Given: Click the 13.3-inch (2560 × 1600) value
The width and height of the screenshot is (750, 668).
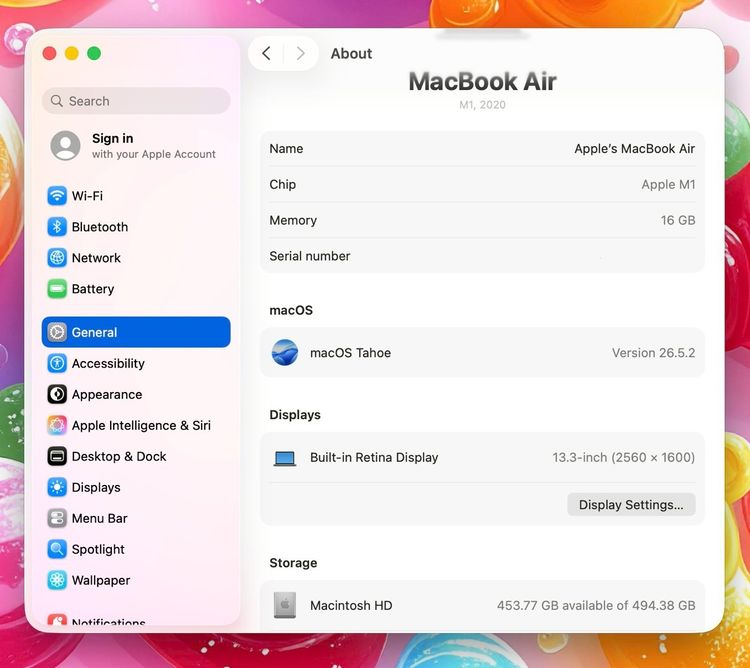Looking at the screenshot, I should [624, 458].
